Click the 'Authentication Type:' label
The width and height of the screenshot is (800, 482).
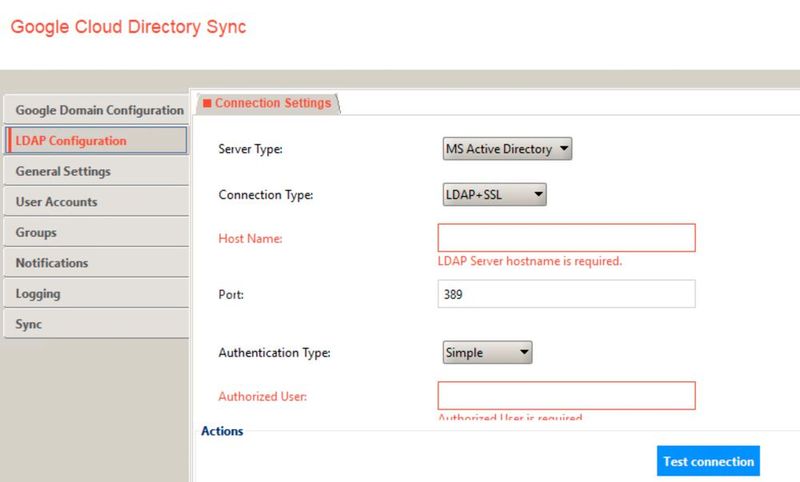pos(274,353)
